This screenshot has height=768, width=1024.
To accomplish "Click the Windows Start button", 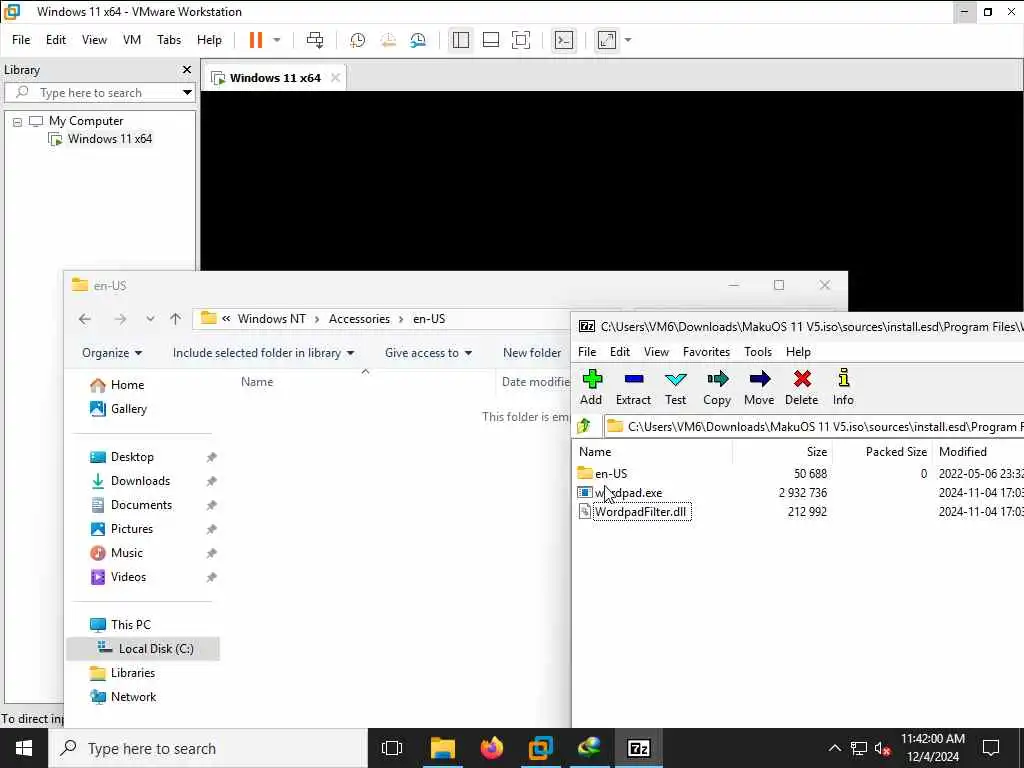I will [x=24, y=748].
